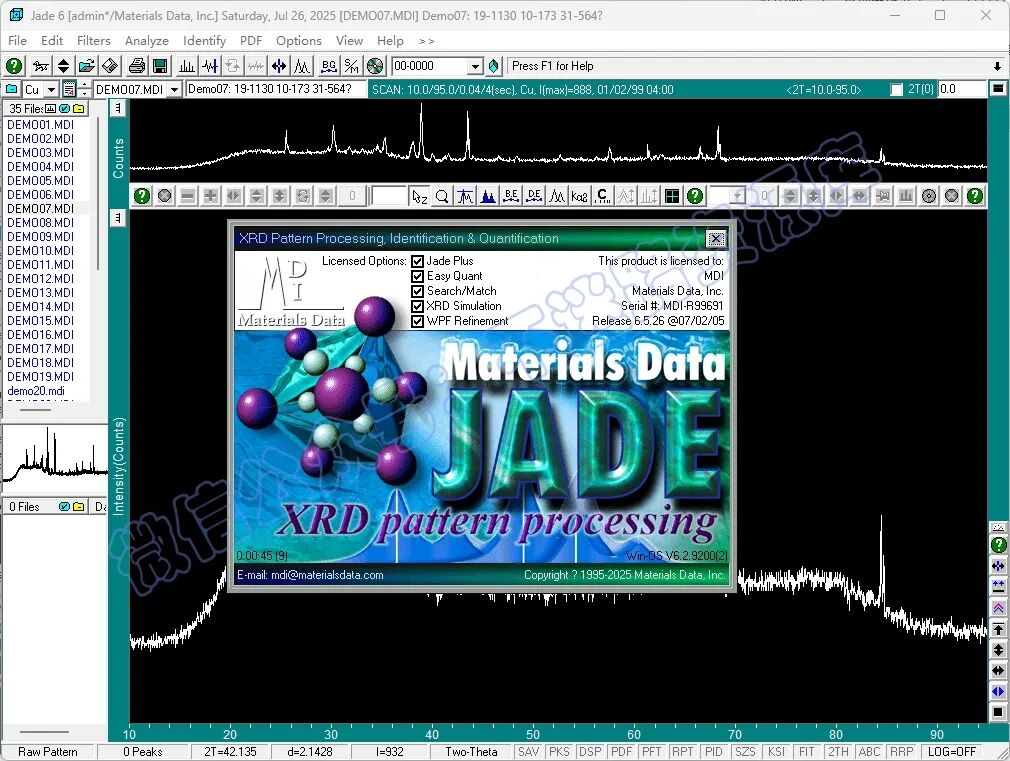Click the pattern smoothing waveform icon
The height and width of the screenshot is (761, 1010).
[x=210, y=66]
